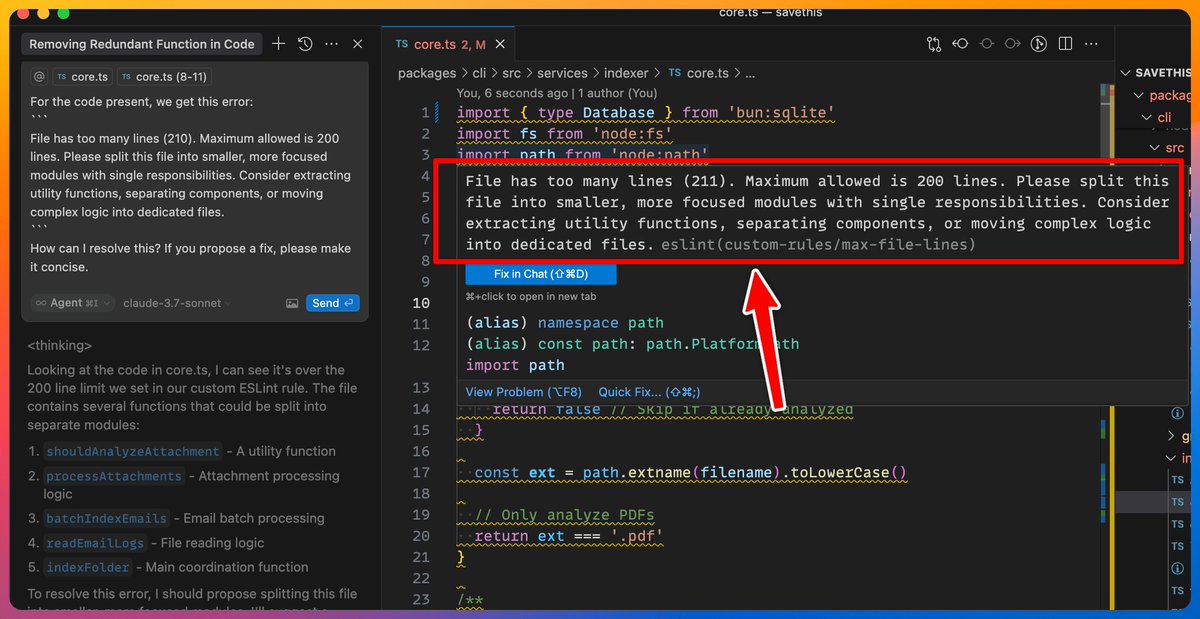1200x619 pixels.
Task: Send the chat message
Action: coord(332,303)
